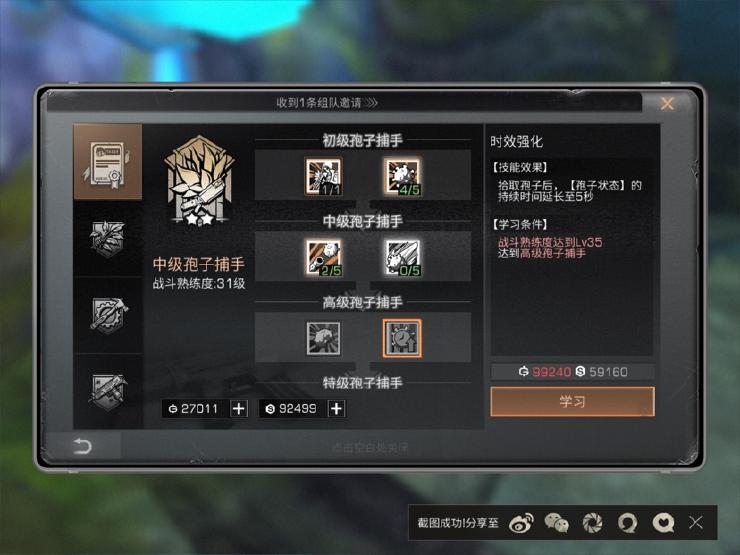Open the plant shield tab in sidebar
Viewport: 740px width, 555px height.
108,239
